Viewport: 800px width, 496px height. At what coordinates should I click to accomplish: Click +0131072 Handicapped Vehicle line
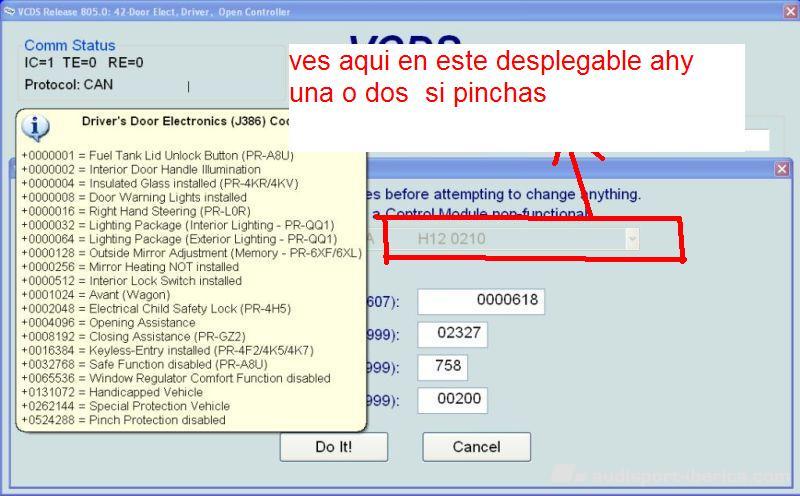(112, 392)
